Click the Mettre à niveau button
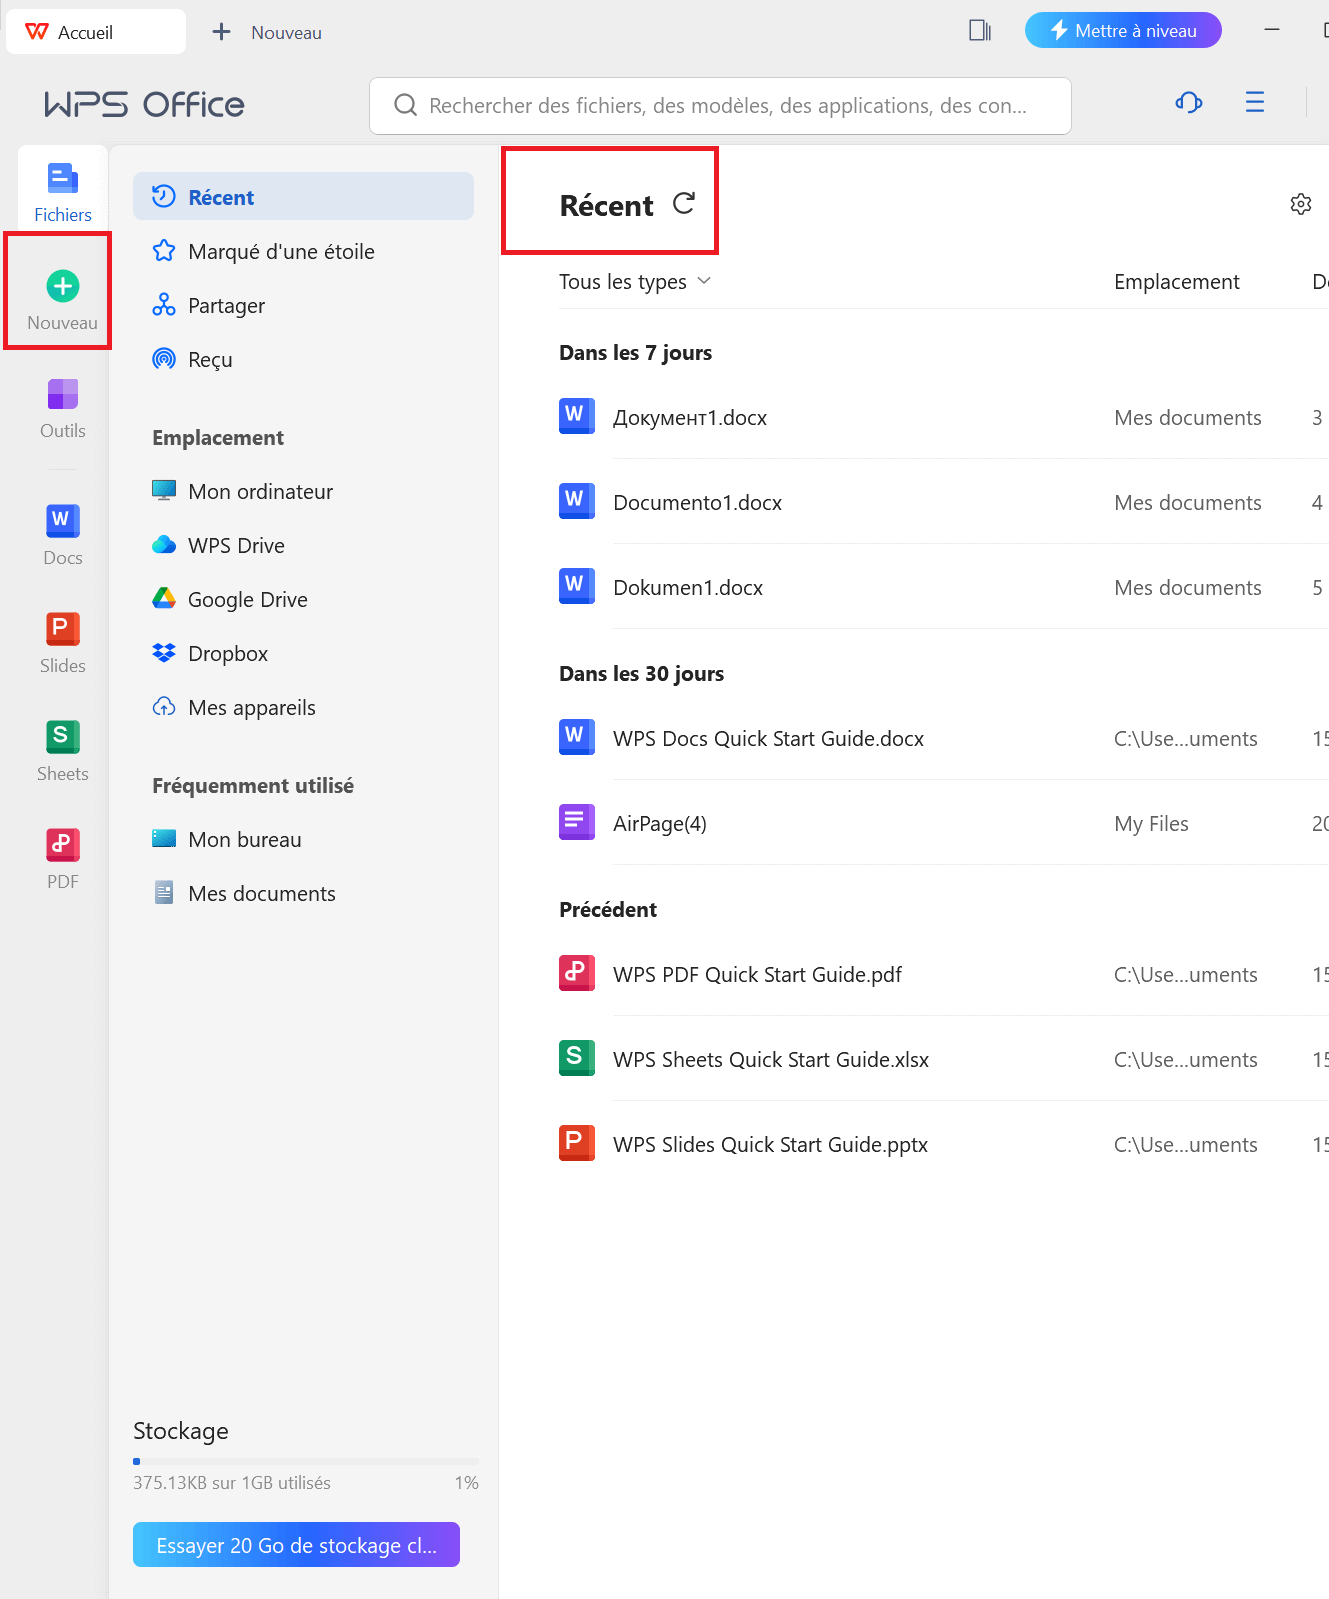This screenshot has width=1329, height=1599. pos(1122,30)
